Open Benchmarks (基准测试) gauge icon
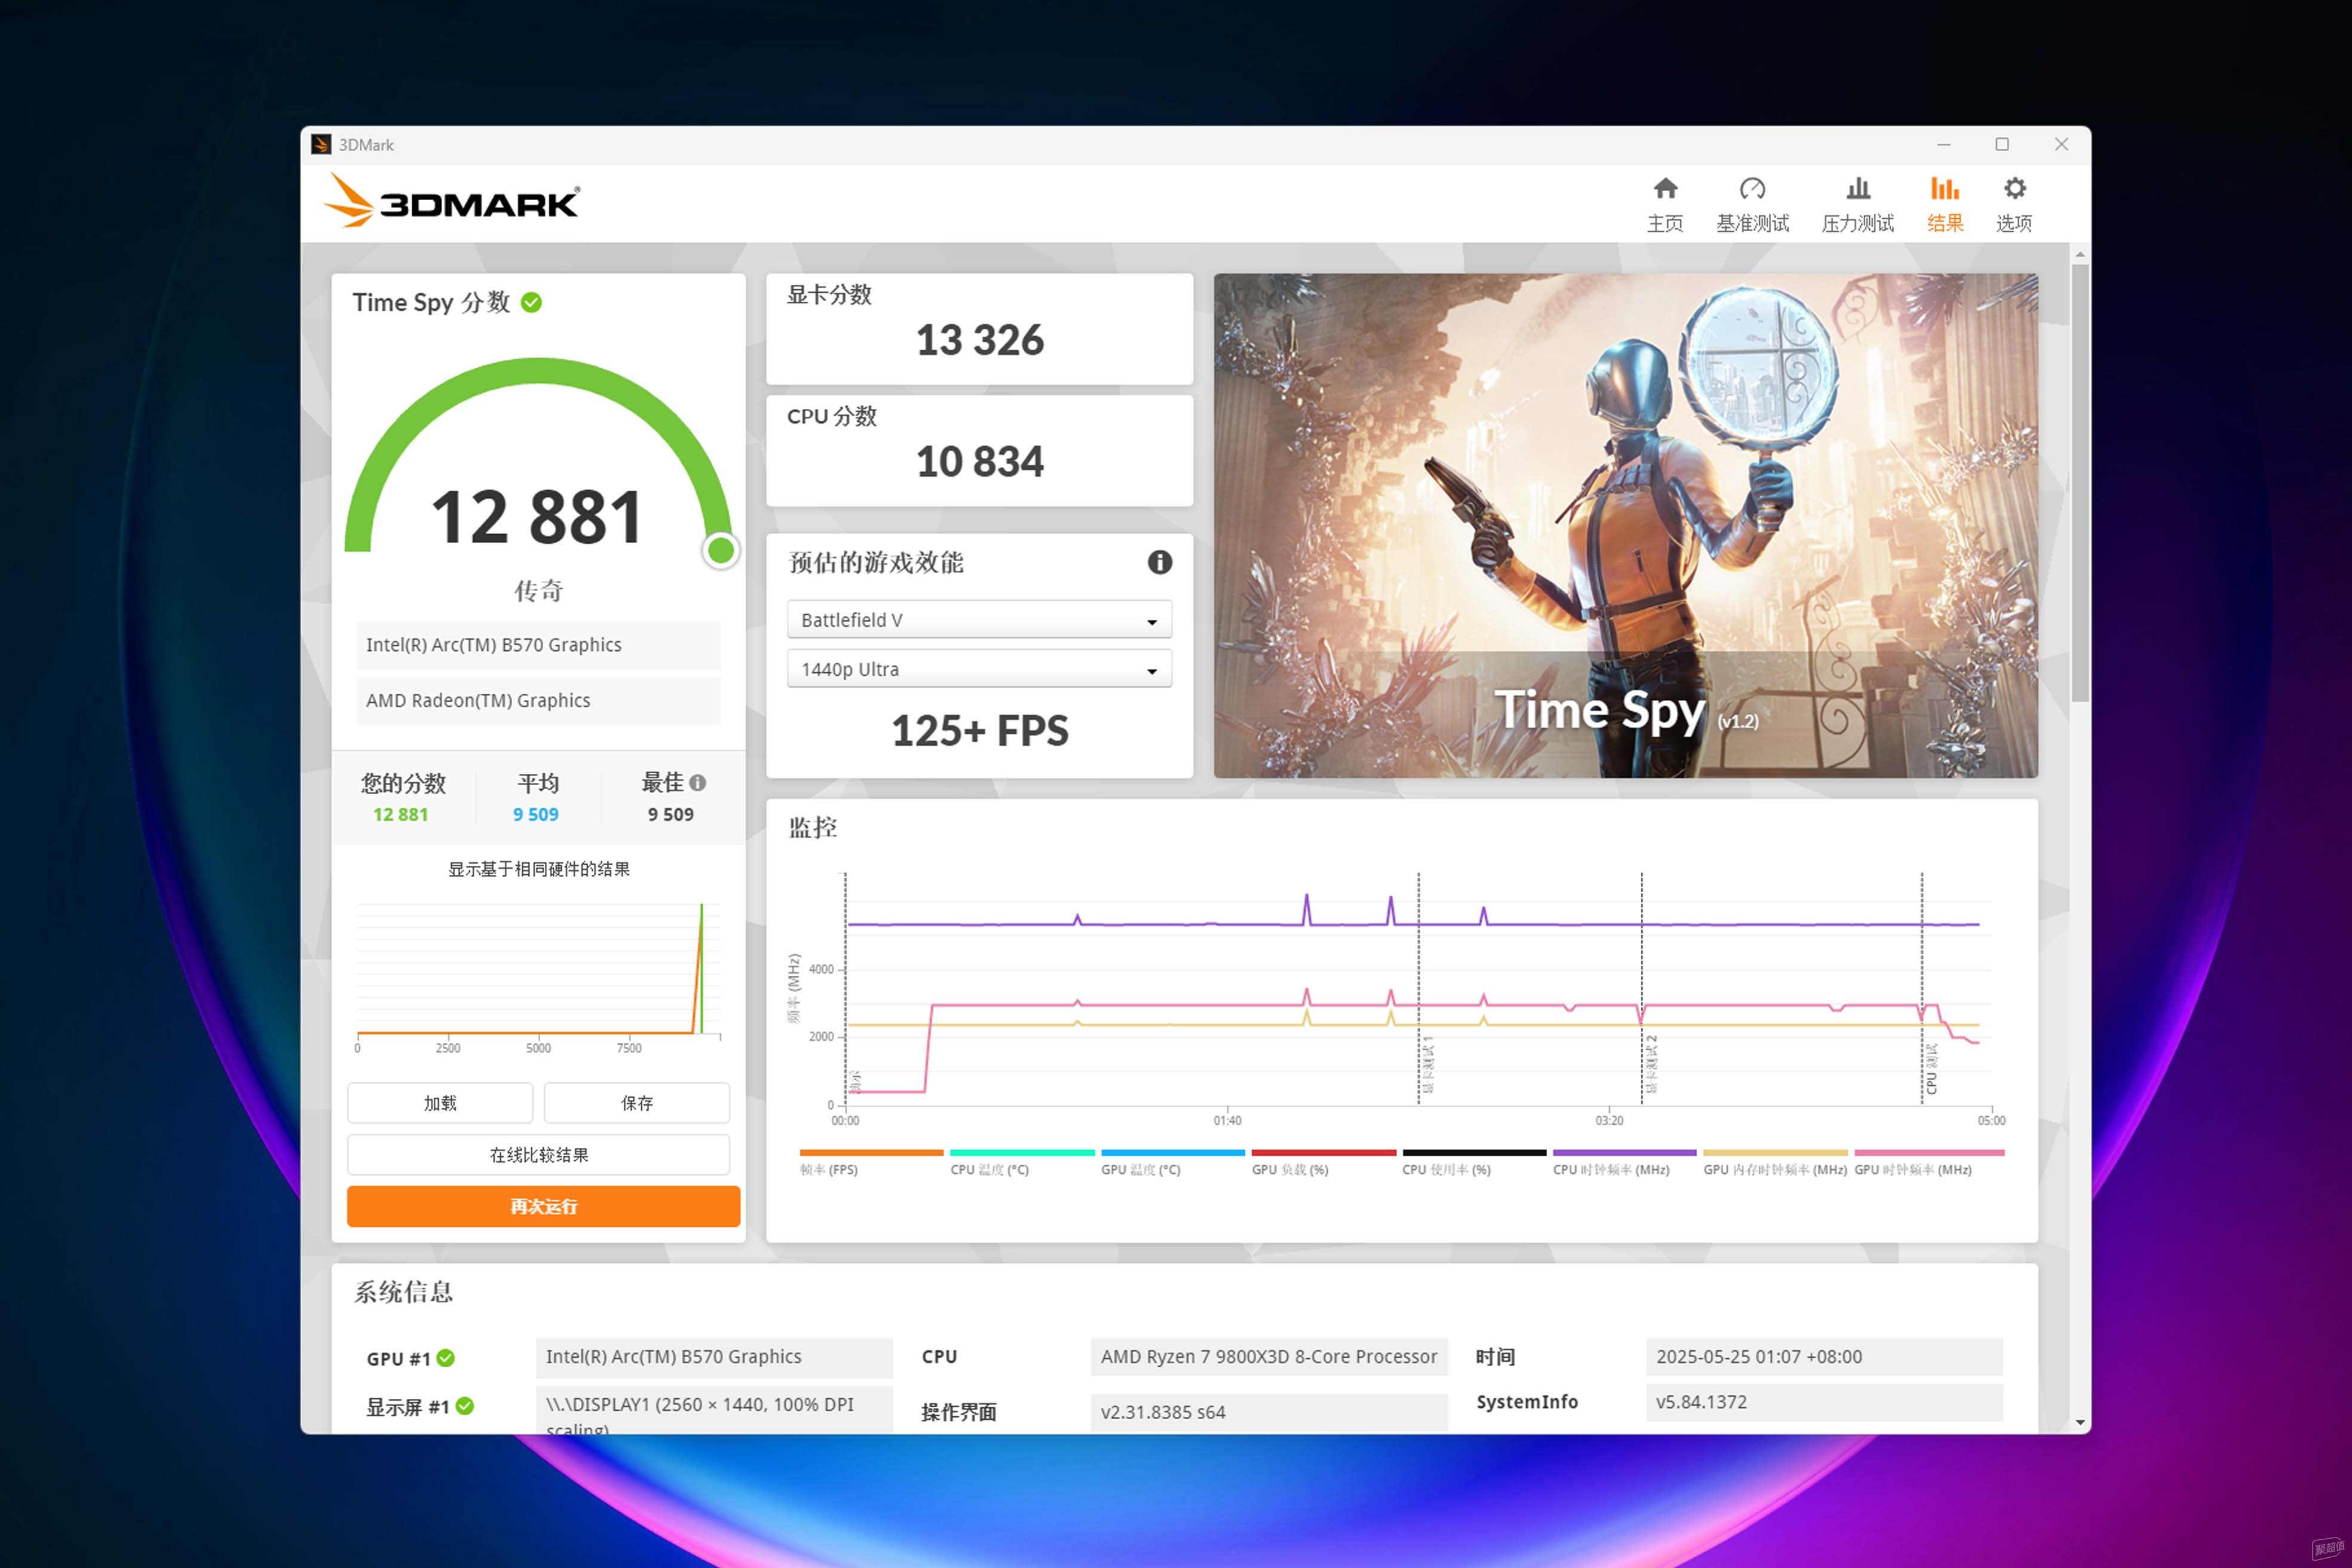The width and height of the screenshot is (2352, 1568). click(x=1752, y=188)
